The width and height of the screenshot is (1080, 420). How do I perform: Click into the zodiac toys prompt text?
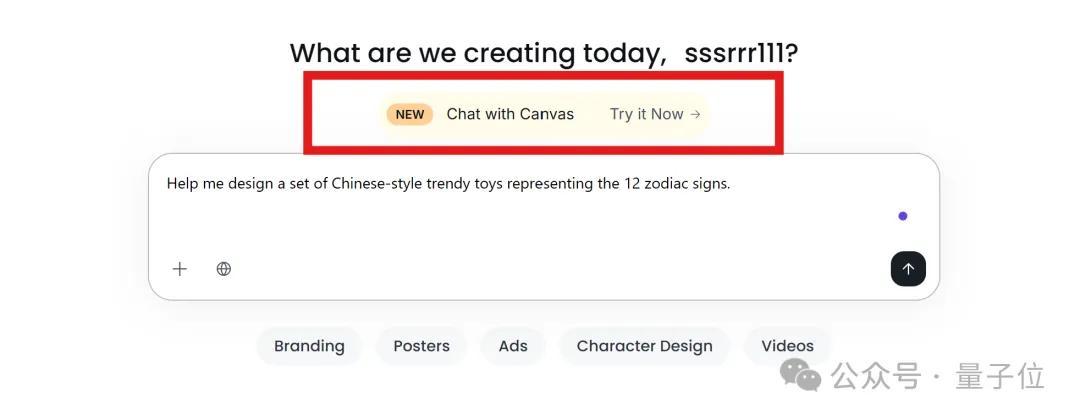(x=448, y=184)
